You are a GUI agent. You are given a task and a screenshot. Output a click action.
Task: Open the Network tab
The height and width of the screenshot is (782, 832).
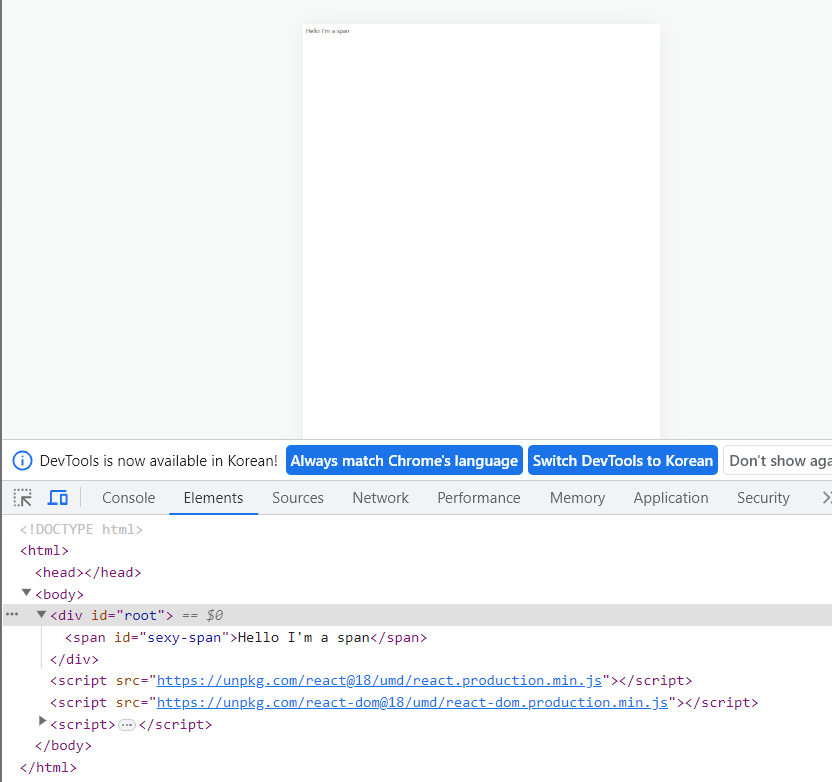(380, 498)
